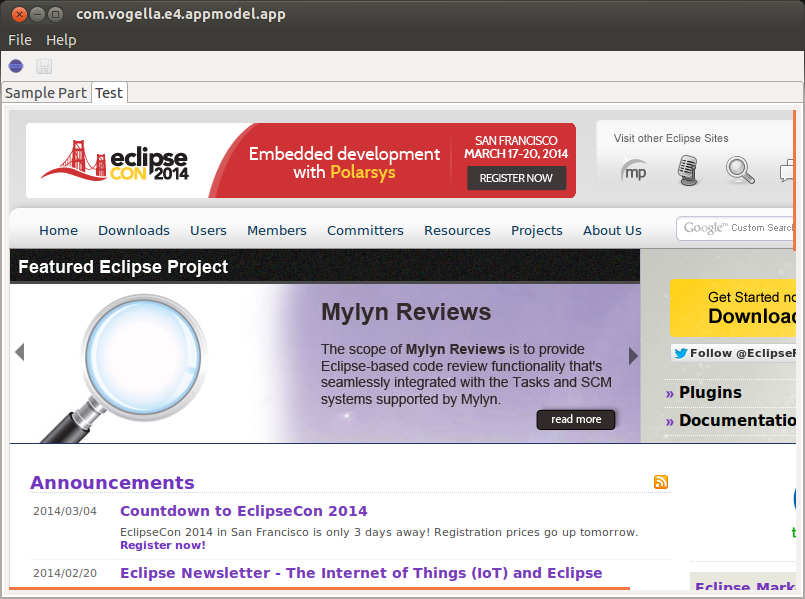Click the Announcements heading
805x599 pixels.
[112, 483]
